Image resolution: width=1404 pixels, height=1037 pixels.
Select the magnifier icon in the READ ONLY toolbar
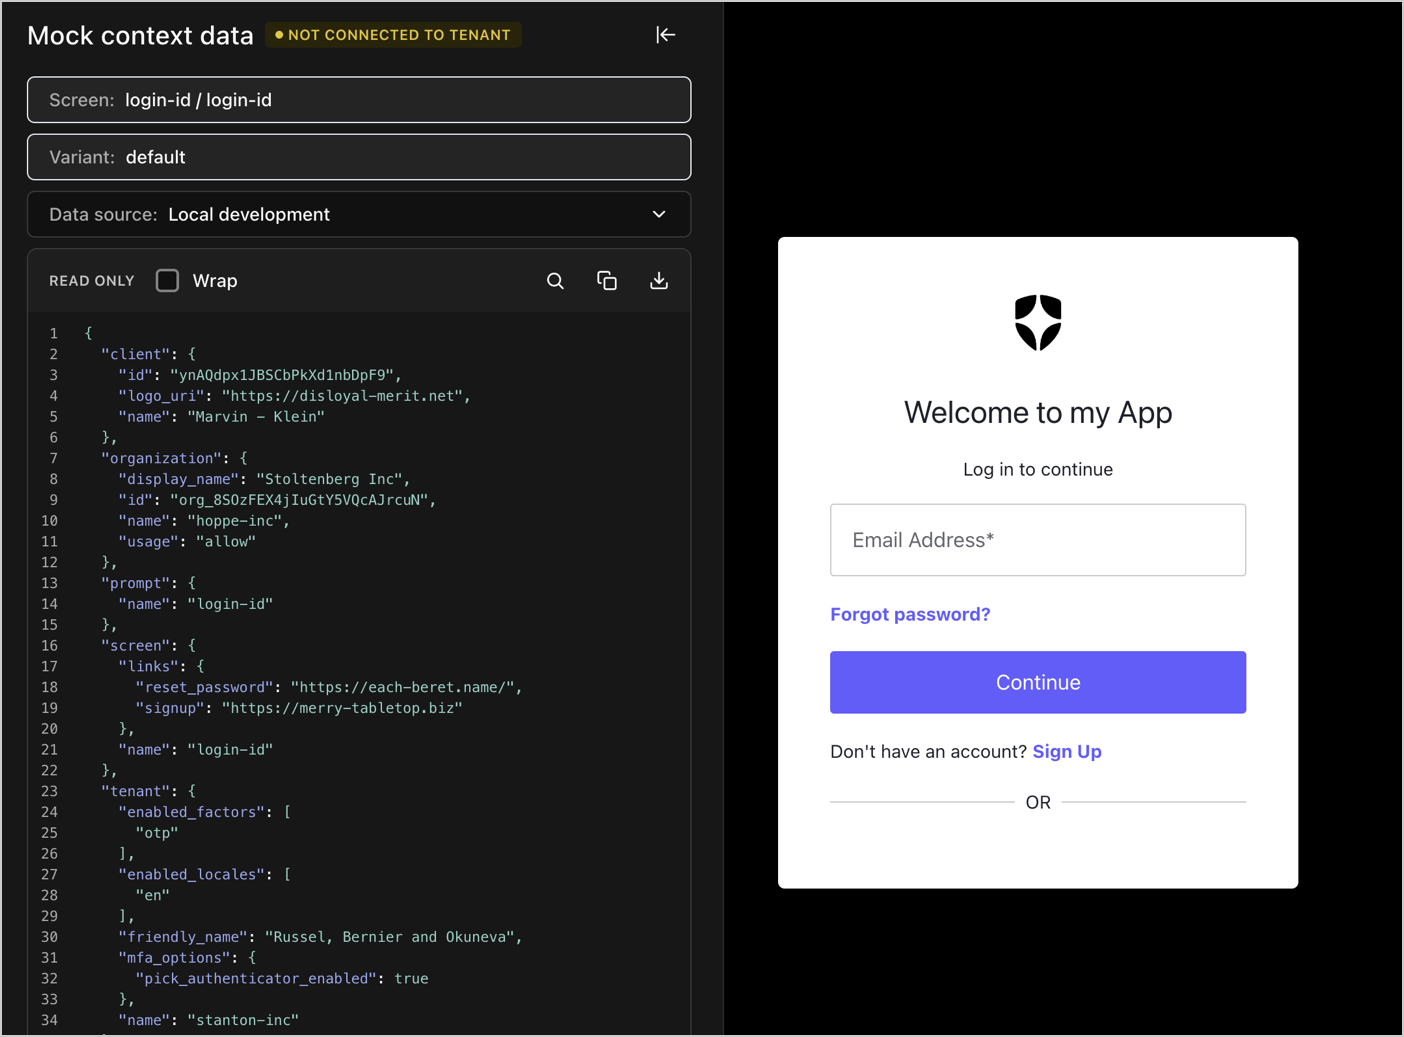[x=555, y=281]
